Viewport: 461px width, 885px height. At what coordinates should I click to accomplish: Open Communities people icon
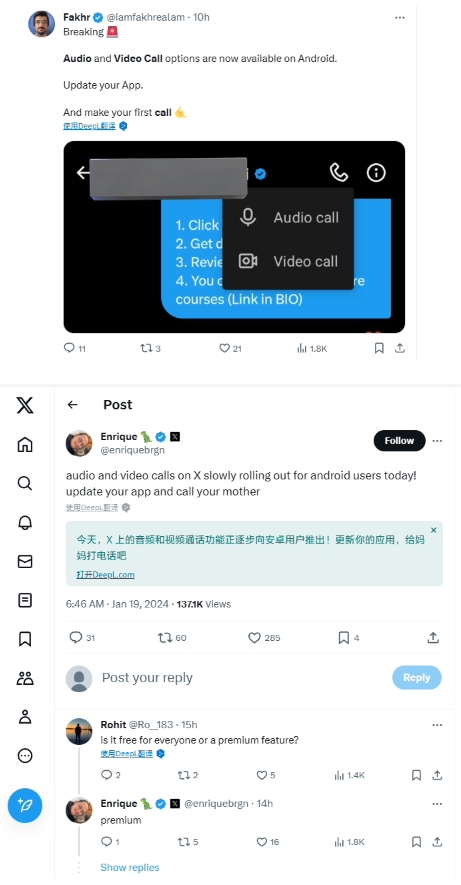coord(25,678)
